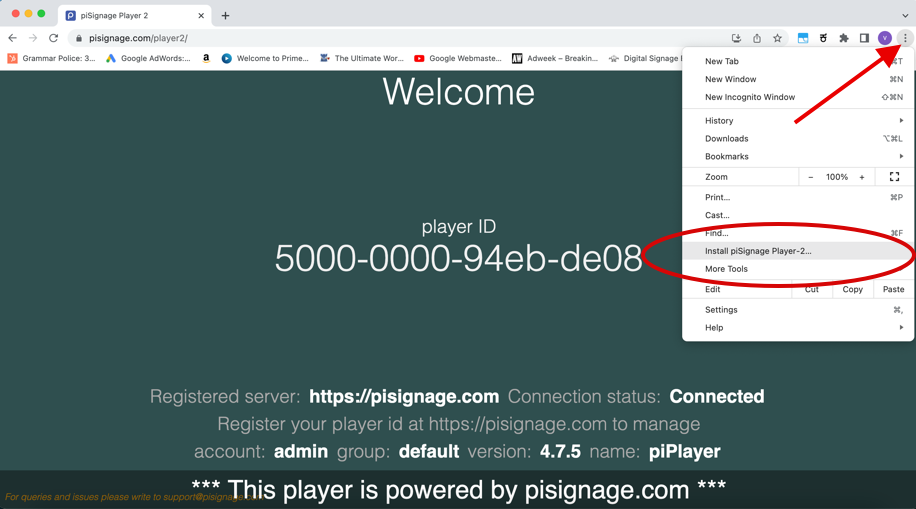Reload the pisignage page
The width and height of the screenshot is (916, 509).
[x=53, y=38]
